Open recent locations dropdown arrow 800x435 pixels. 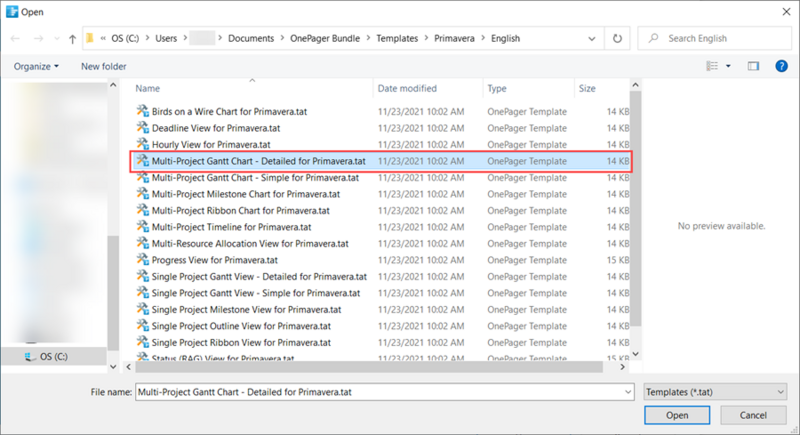click(x=57, y=39)
